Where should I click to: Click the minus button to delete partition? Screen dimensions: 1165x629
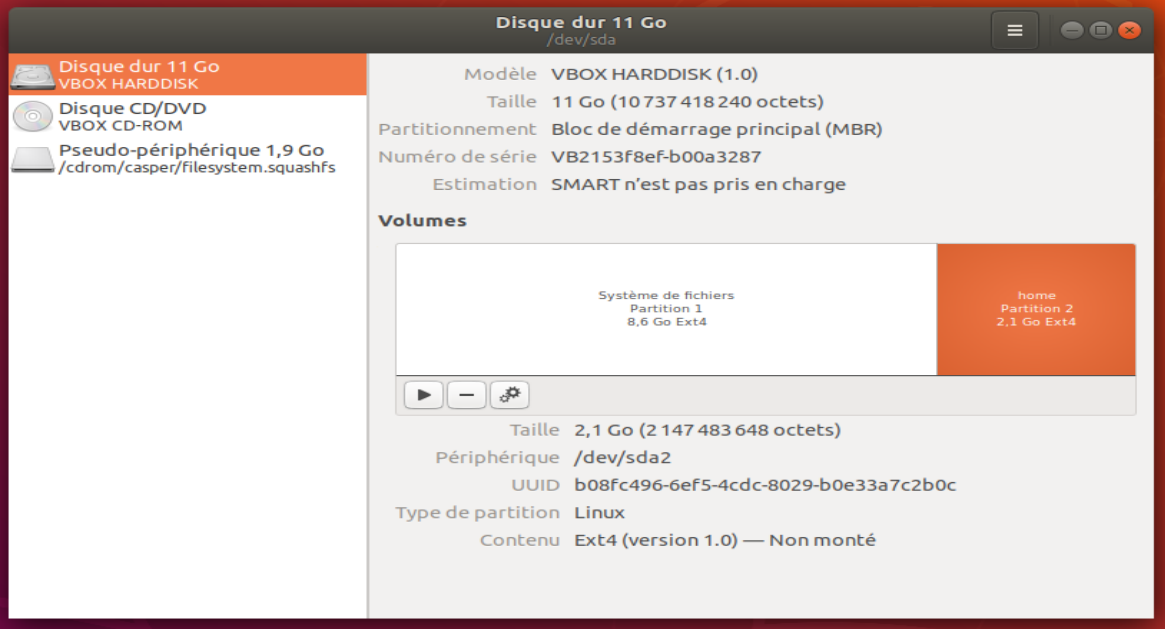(x=466, y=395)
